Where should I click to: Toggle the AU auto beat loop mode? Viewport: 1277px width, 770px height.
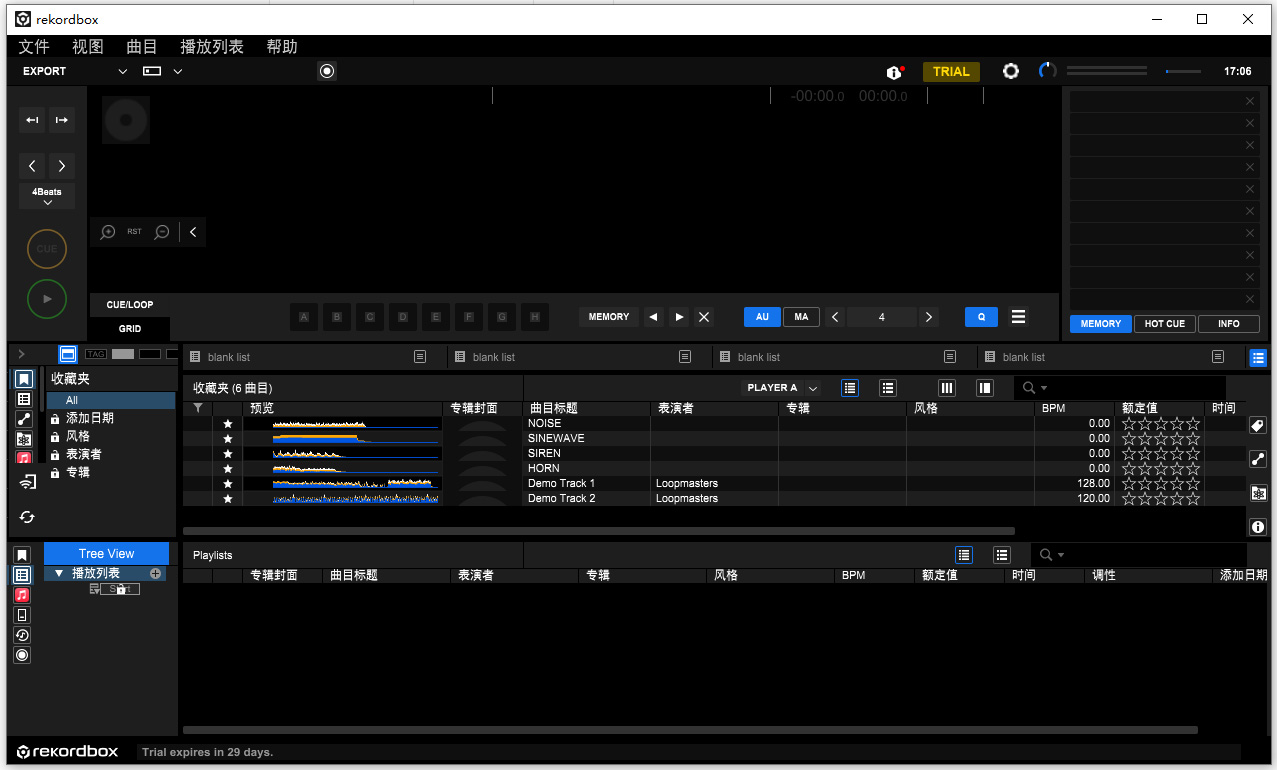coord(762,317)
